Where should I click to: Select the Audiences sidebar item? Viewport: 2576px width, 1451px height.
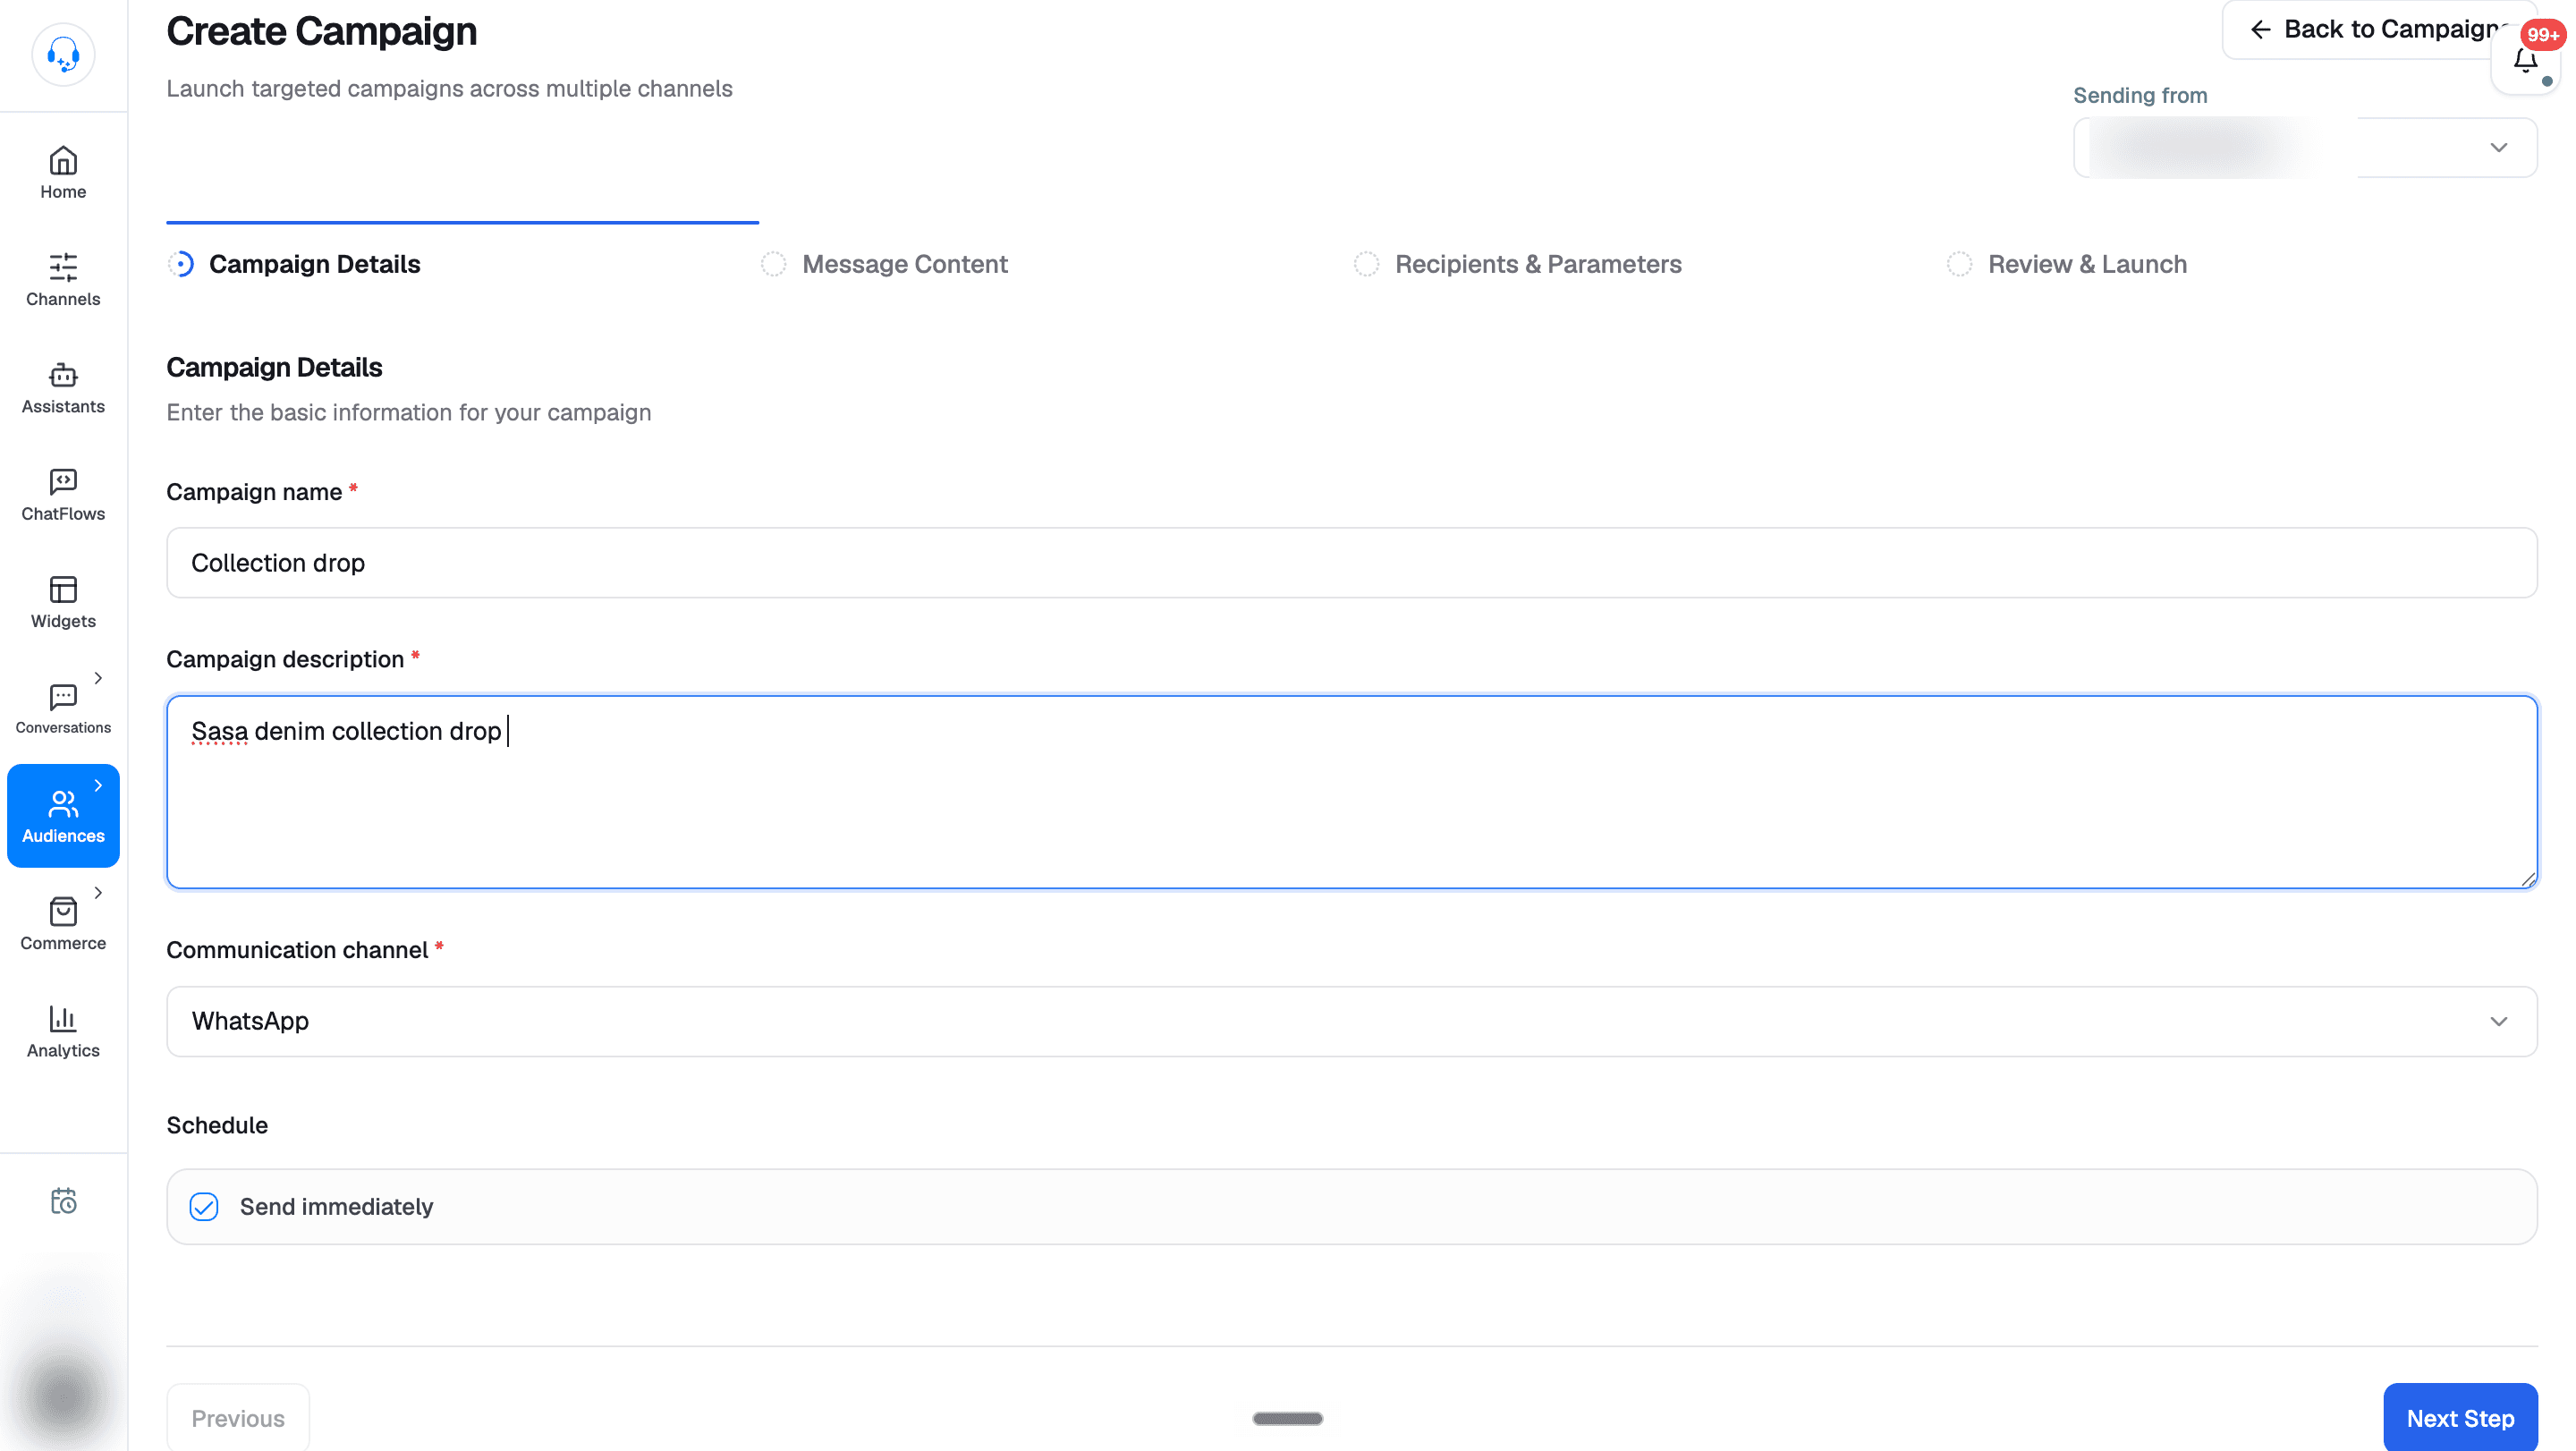(63, 816)
